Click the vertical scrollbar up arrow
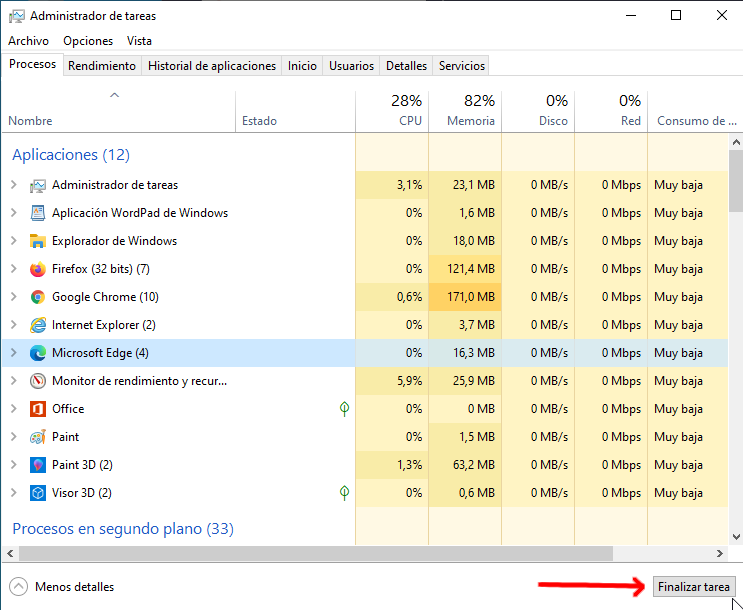The width and height of the screenshot is (743, 610). 736,142
